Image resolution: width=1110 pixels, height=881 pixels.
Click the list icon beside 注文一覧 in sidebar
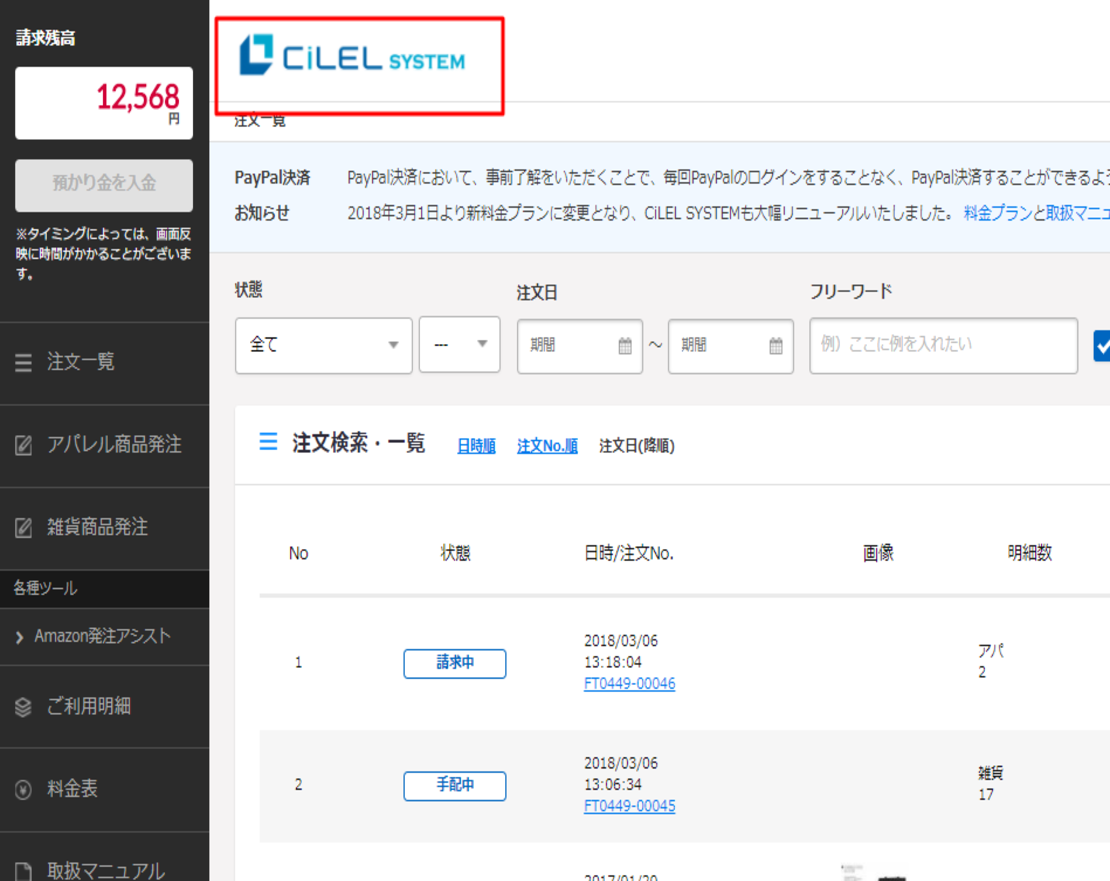click(x=23, y=363)
